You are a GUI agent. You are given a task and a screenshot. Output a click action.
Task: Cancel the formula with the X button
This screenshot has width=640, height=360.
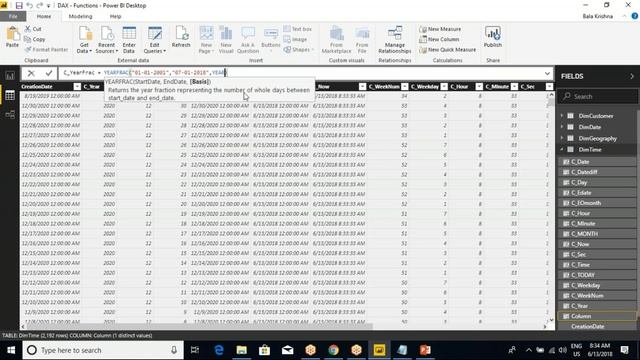[31, 73]
